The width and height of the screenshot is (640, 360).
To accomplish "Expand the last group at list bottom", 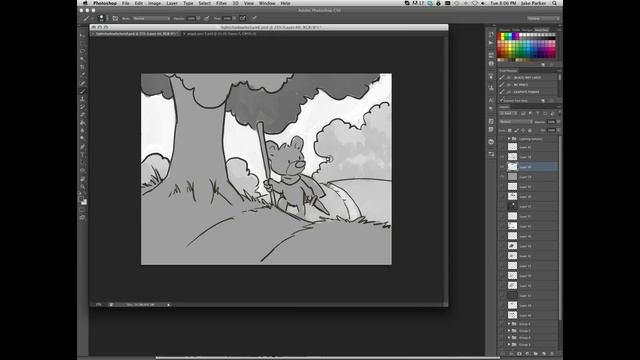I will (x=509, y=344).
